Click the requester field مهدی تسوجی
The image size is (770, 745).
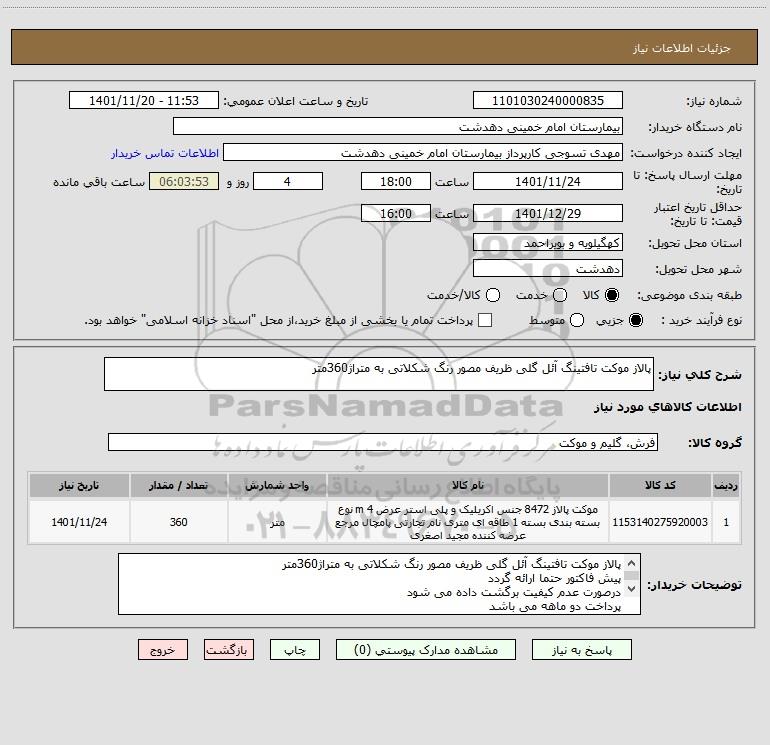point(423,153)
